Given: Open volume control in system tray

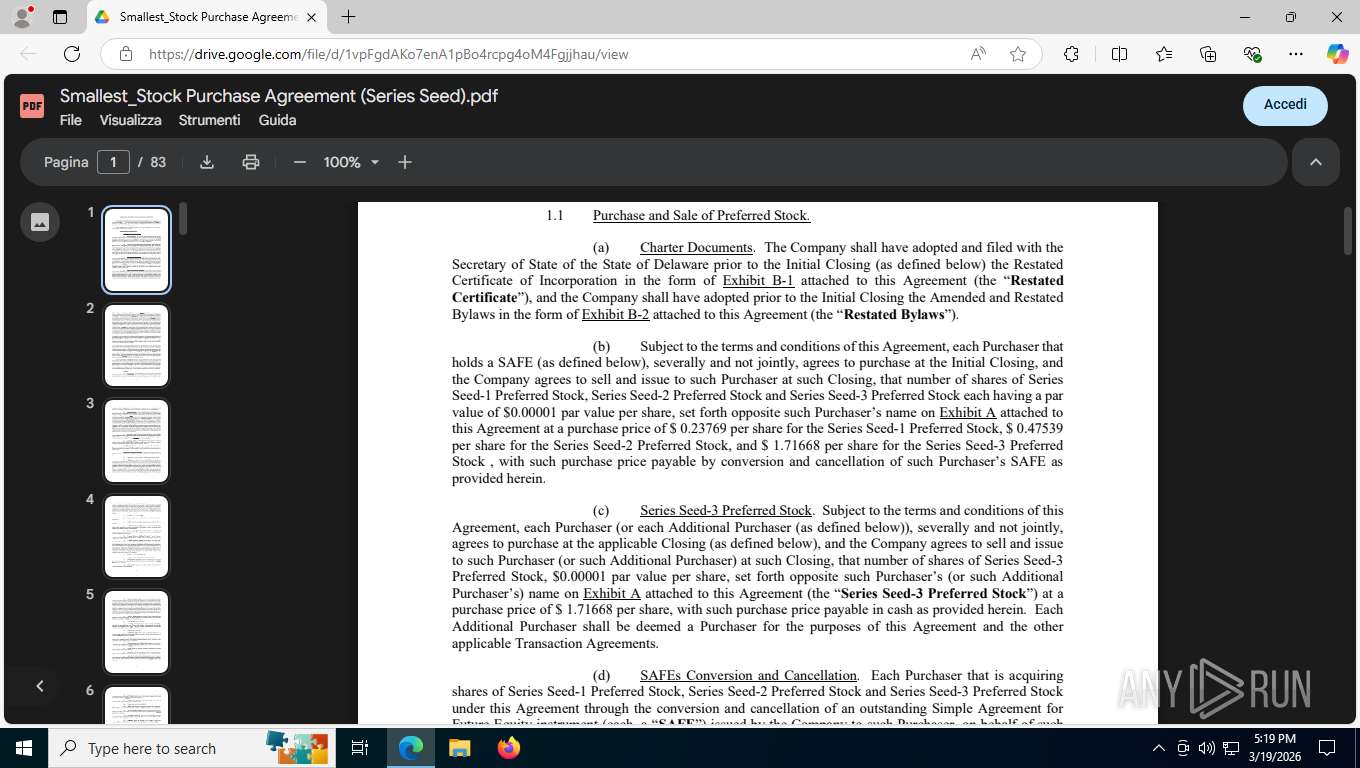Looking at the screenshot, I should pyautogui.click(x=1206, y=748).
